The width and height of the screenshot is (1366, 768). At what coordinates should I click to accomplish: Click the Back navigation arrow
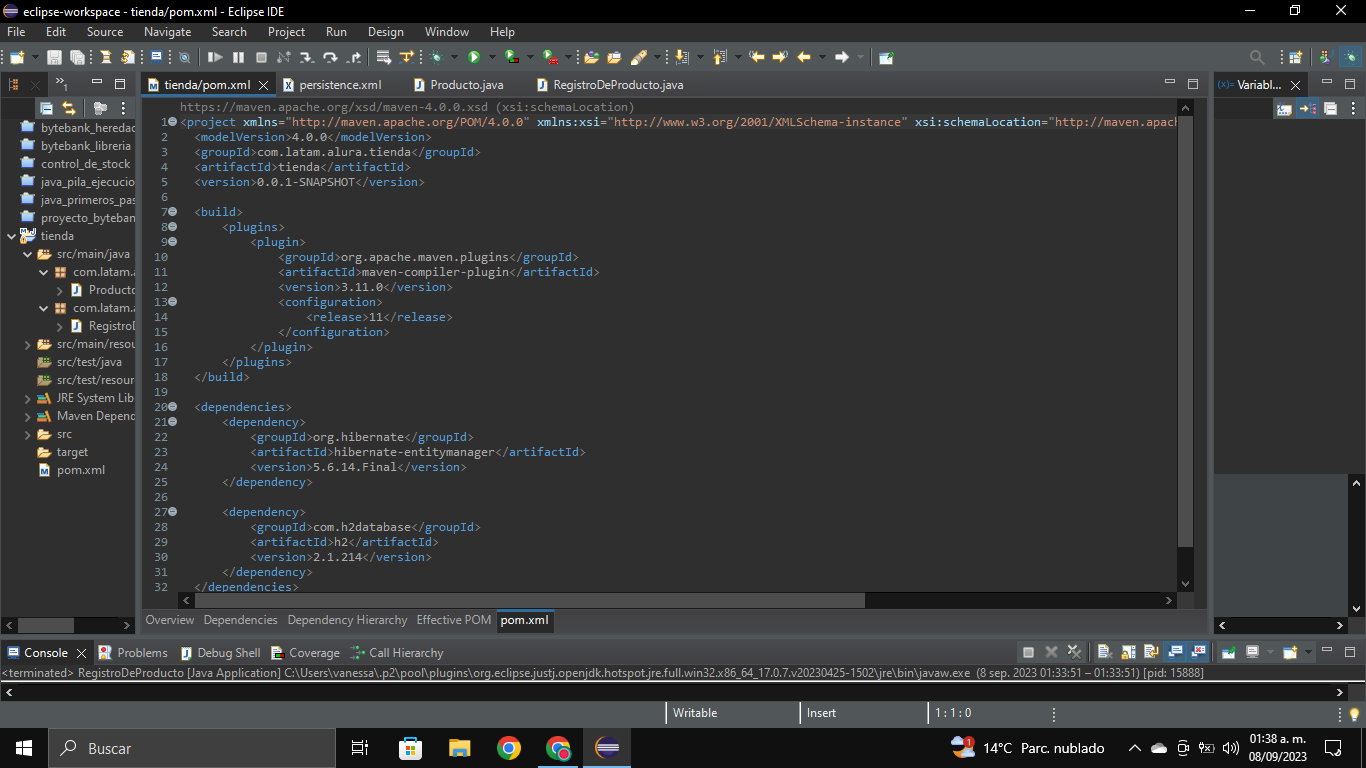pos(803,57)
